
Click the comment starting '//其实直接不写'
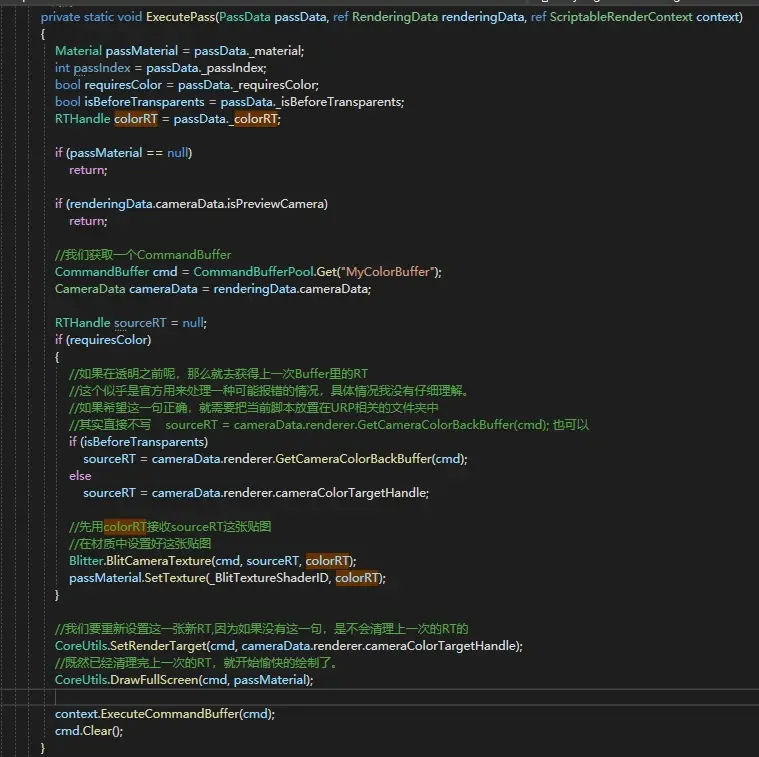(x=329, y=425)
